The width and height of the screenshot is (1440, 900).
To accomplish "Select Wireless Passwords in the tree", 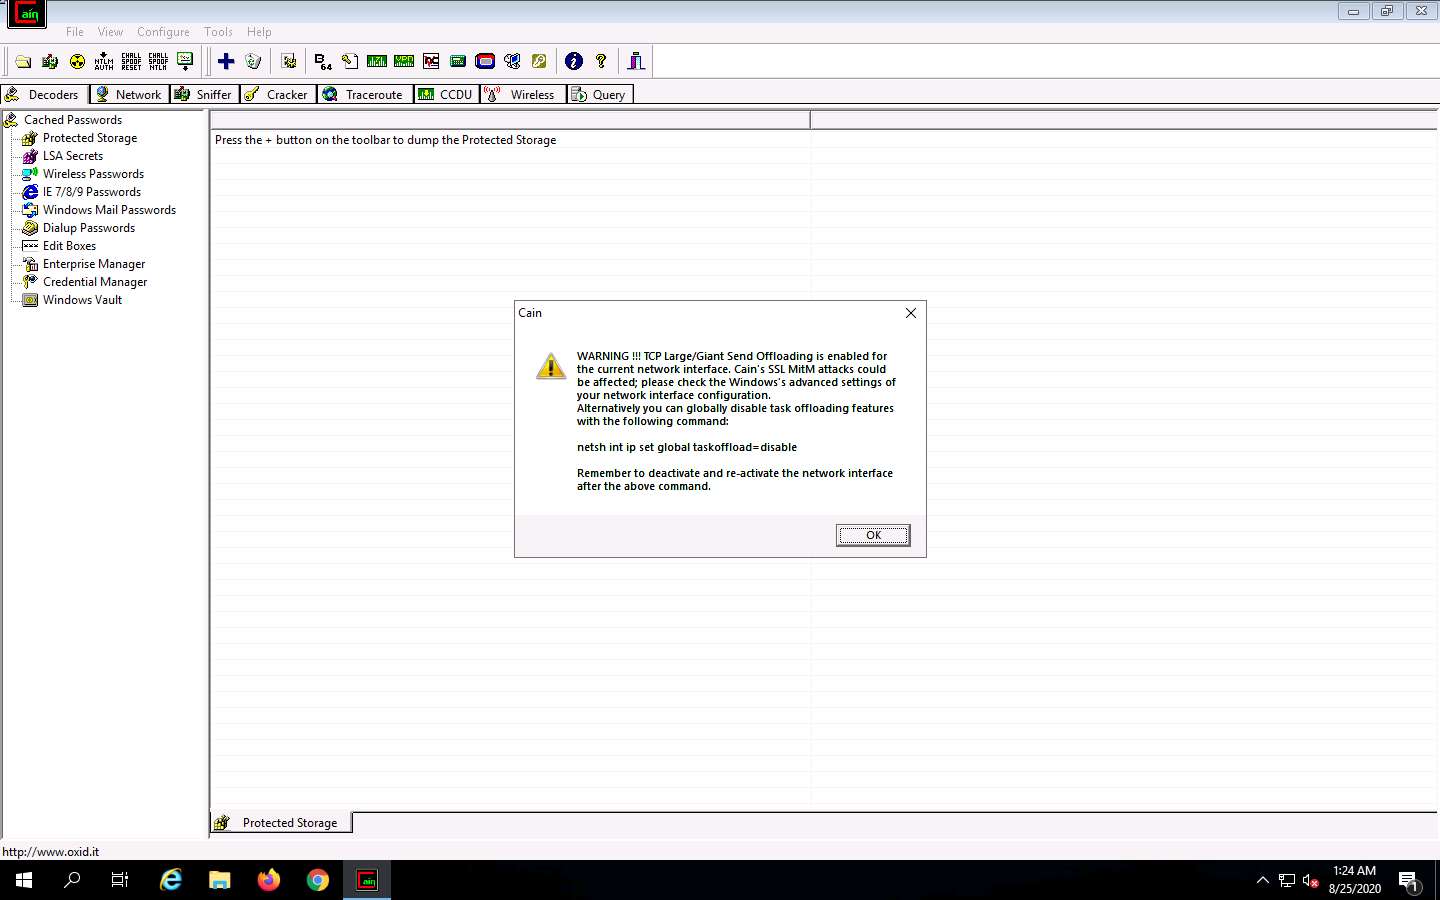I will [93, 174].
